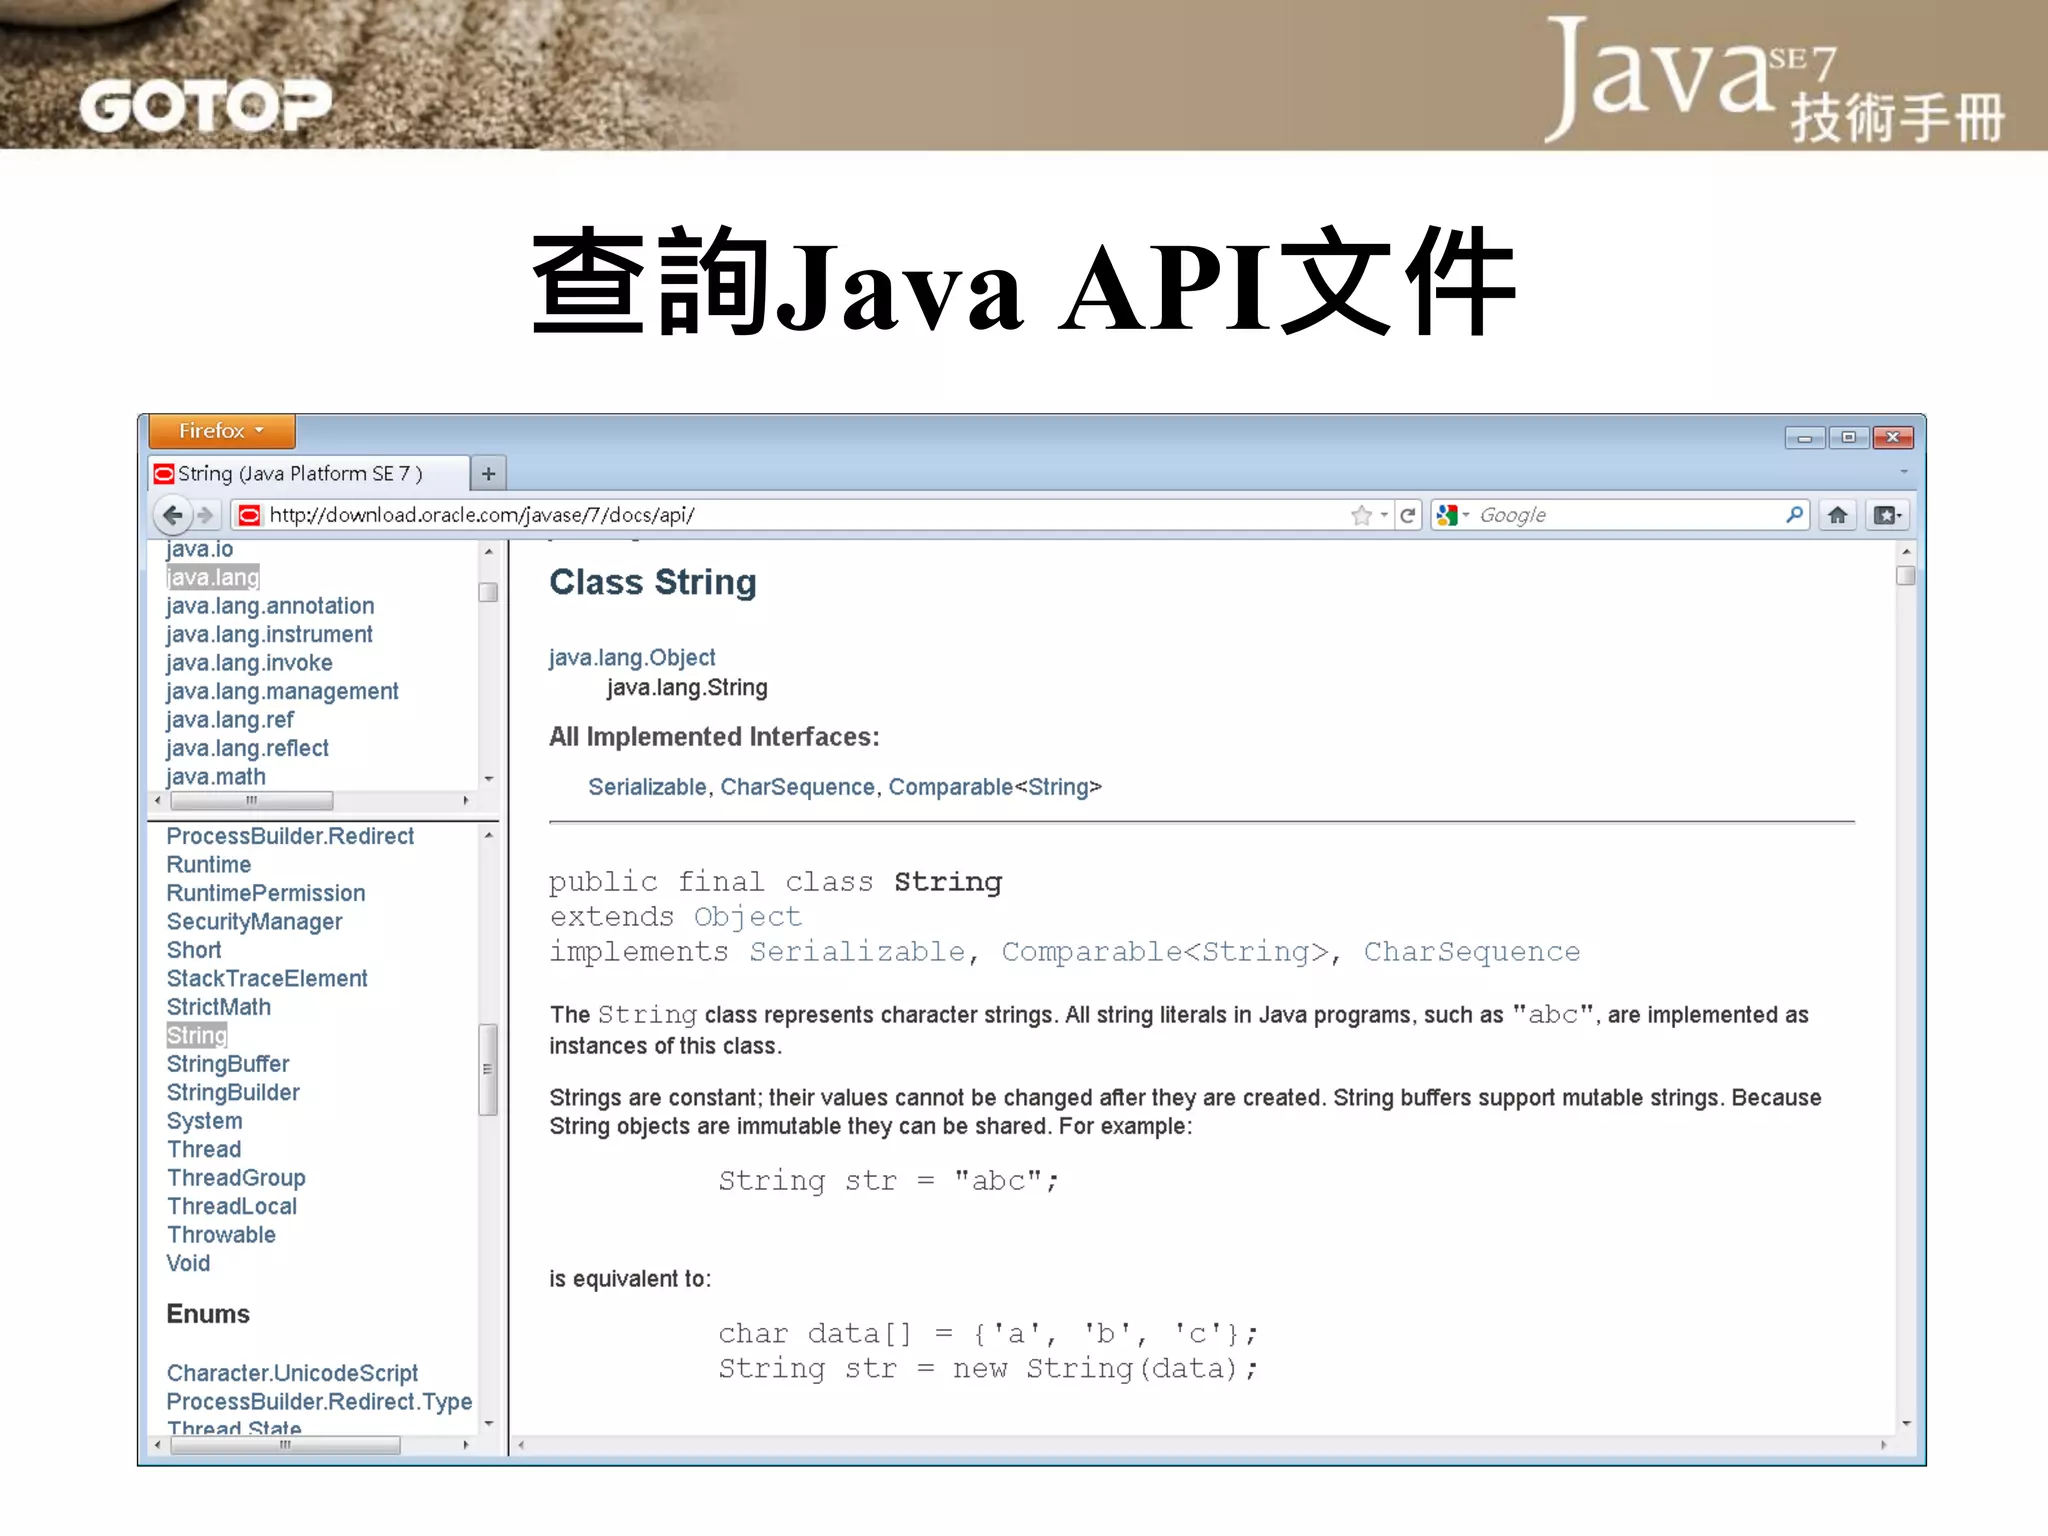Open the StringBuilder class
Viewport: 2048px width, 1536px height.
coord(233,1093)
